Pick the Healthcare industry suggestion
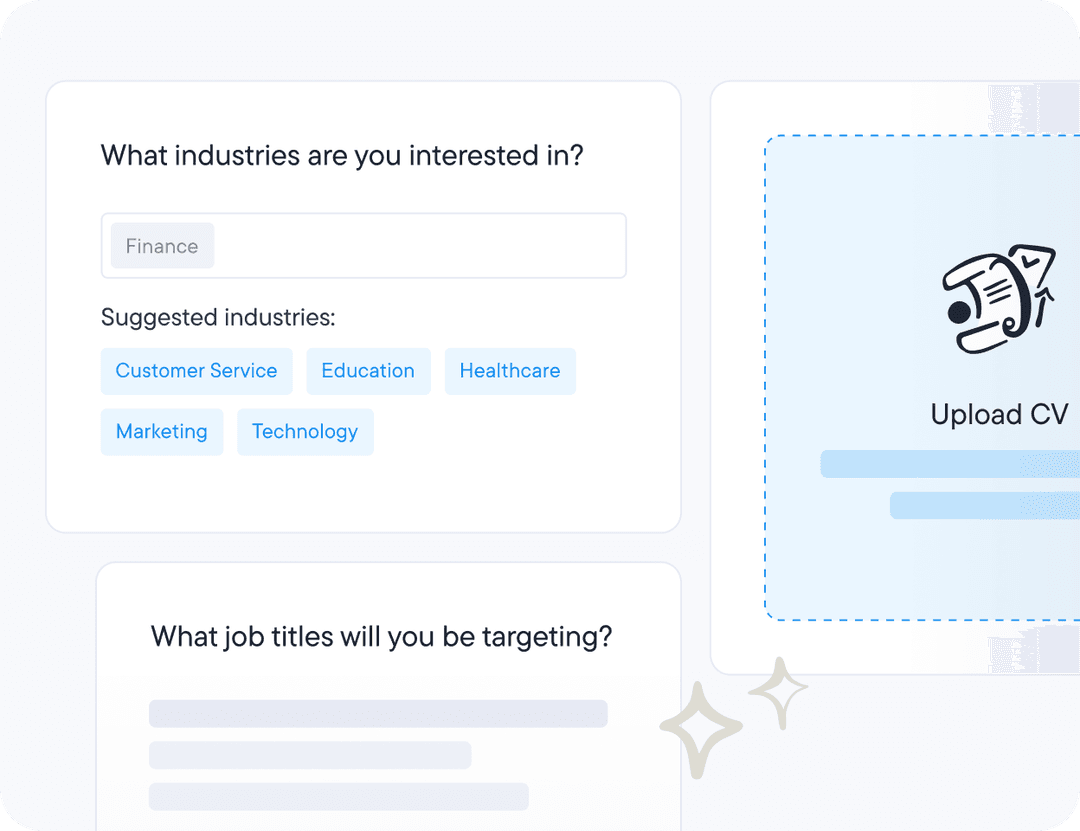This screenshot has width=1080, height=831. tap(510, 371)
